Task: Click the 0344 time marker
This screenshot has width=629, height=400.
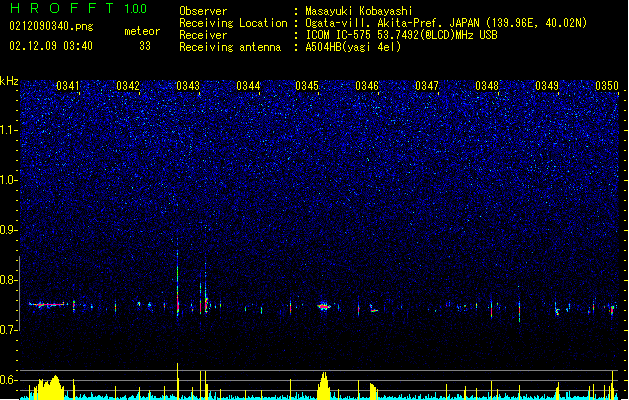Action: [x=248, y=86]
